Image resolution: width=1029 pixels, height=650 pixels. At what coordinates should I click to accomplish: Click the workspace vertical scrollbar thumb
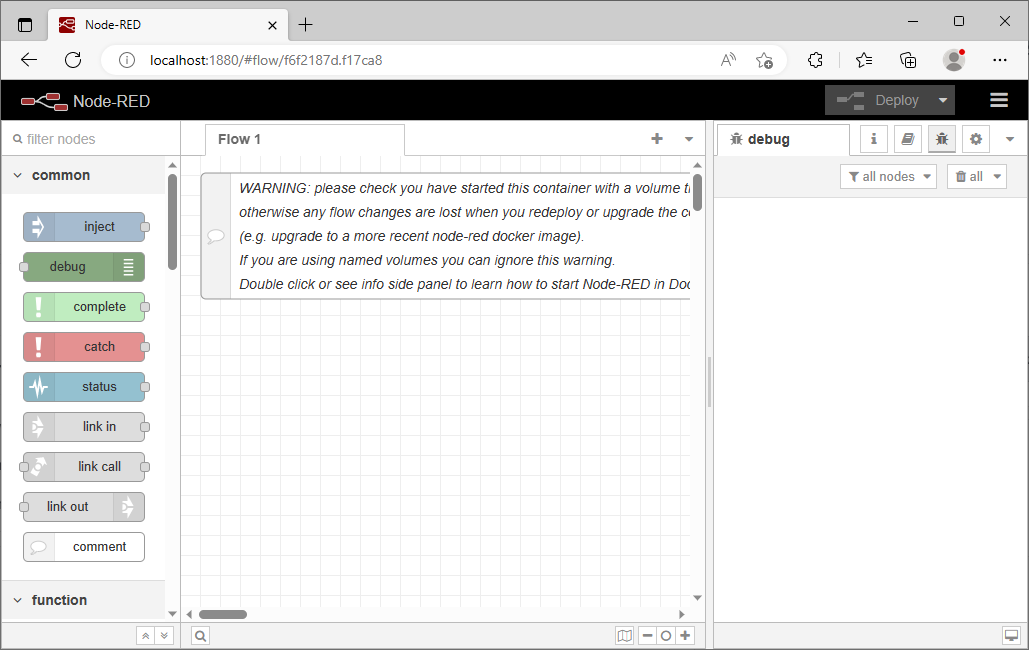pyautogui.click(x=698, y=192)
